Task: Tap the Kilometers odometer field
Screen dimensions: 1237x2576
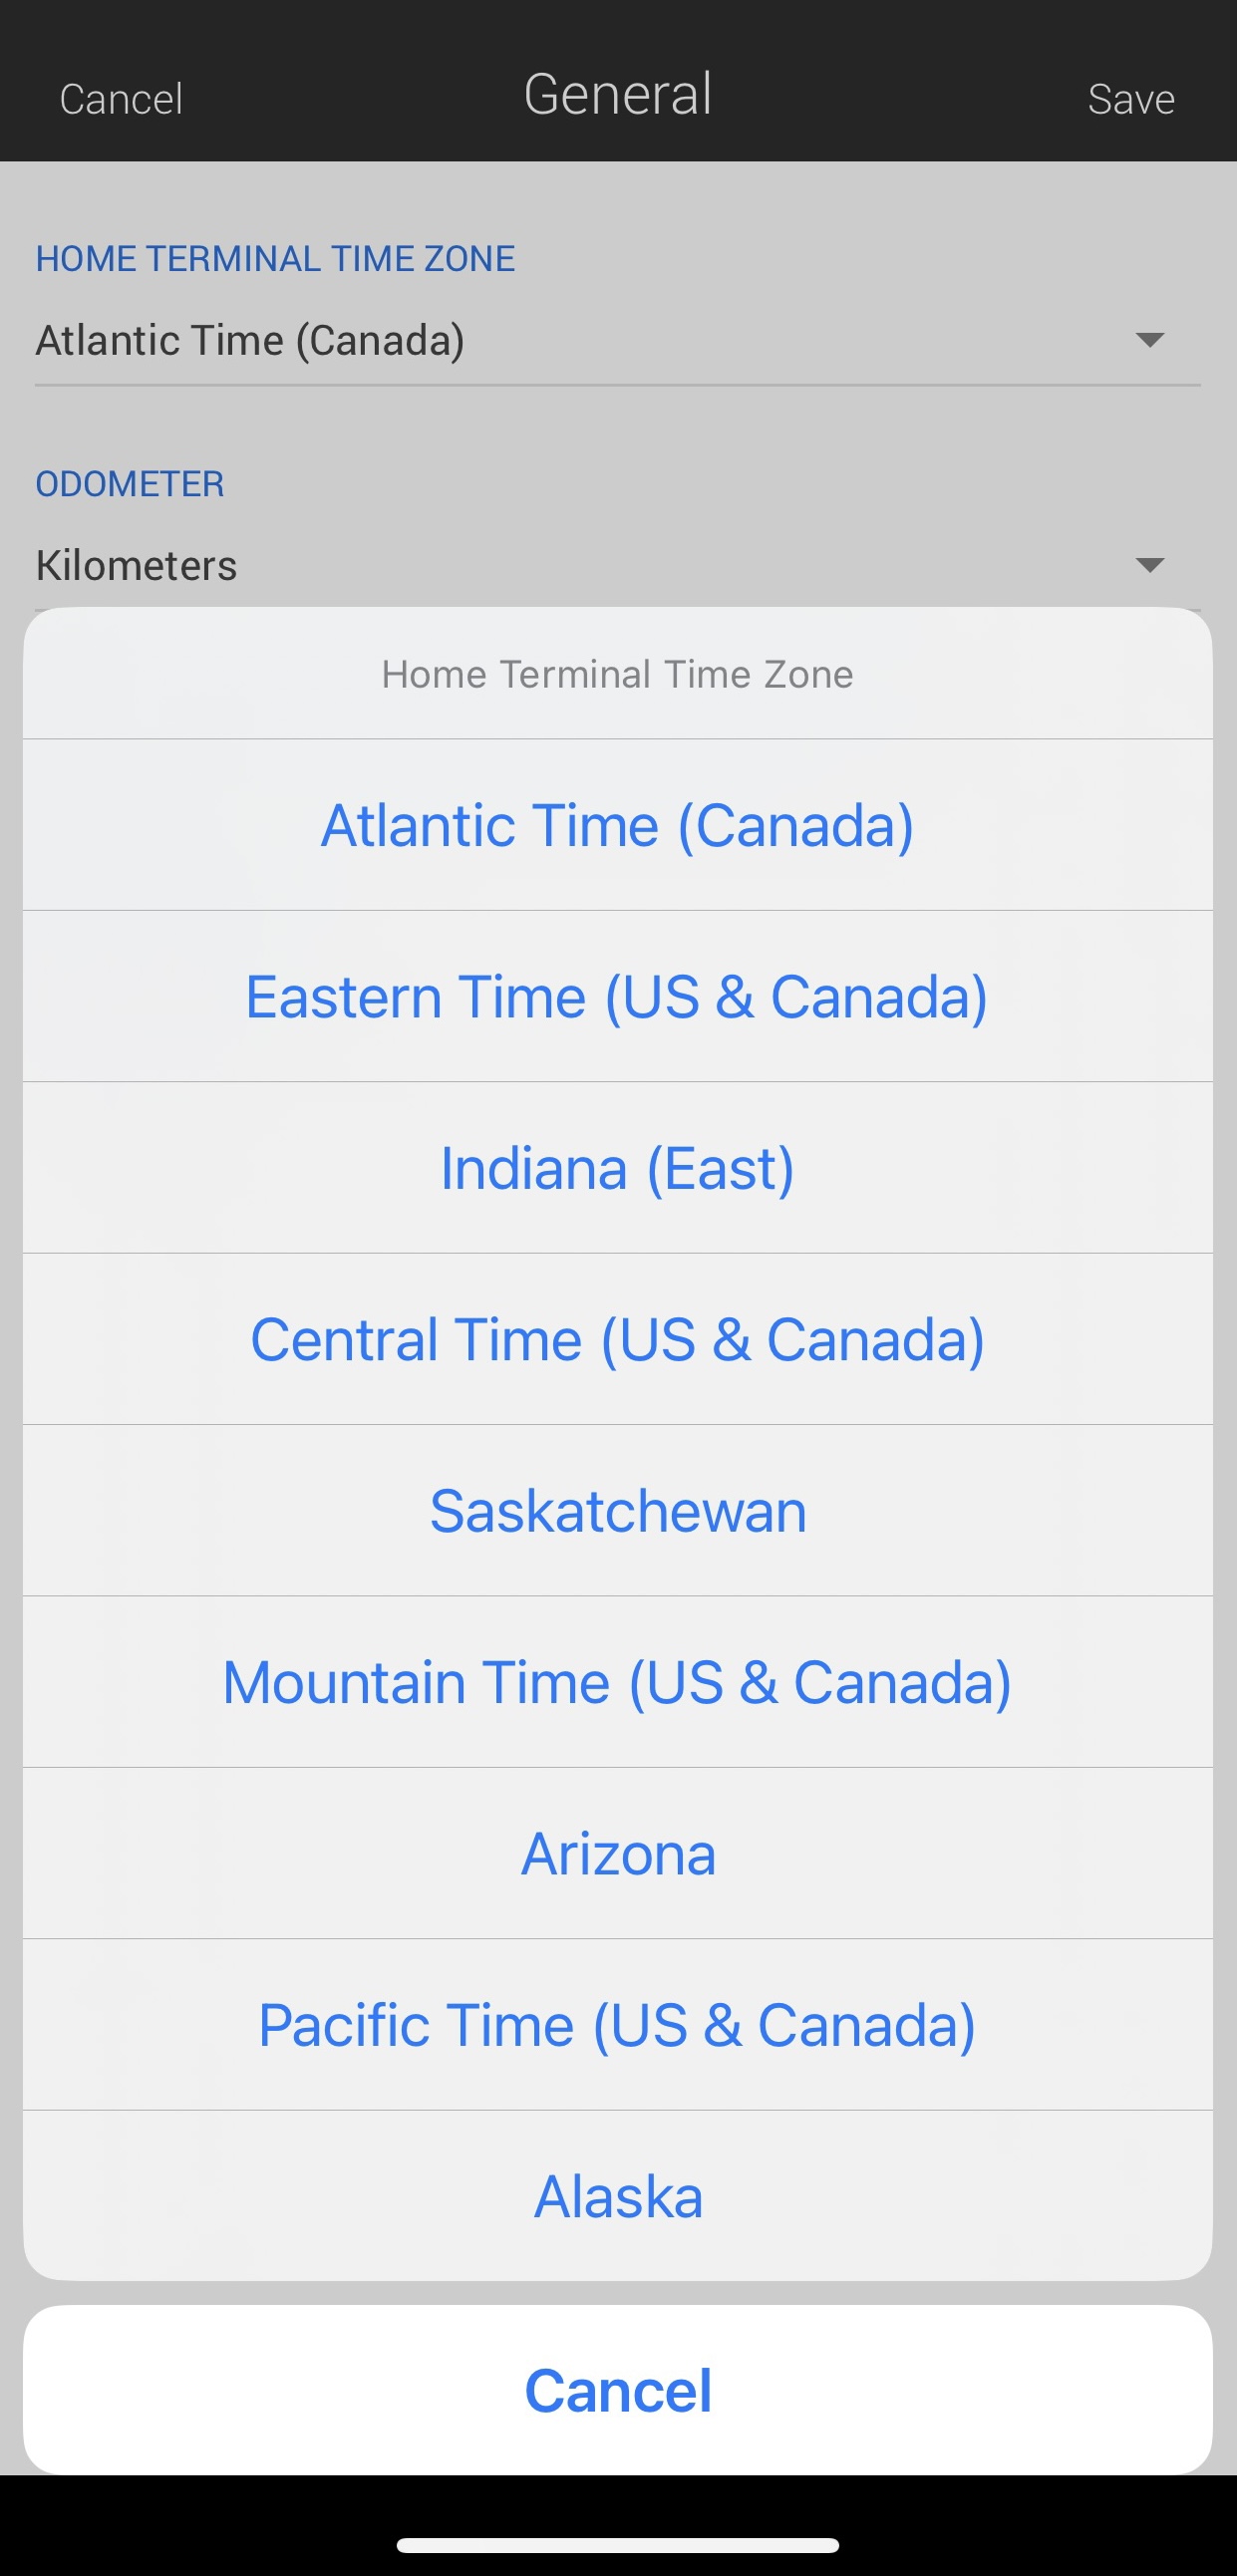Action: click(618, 566)
